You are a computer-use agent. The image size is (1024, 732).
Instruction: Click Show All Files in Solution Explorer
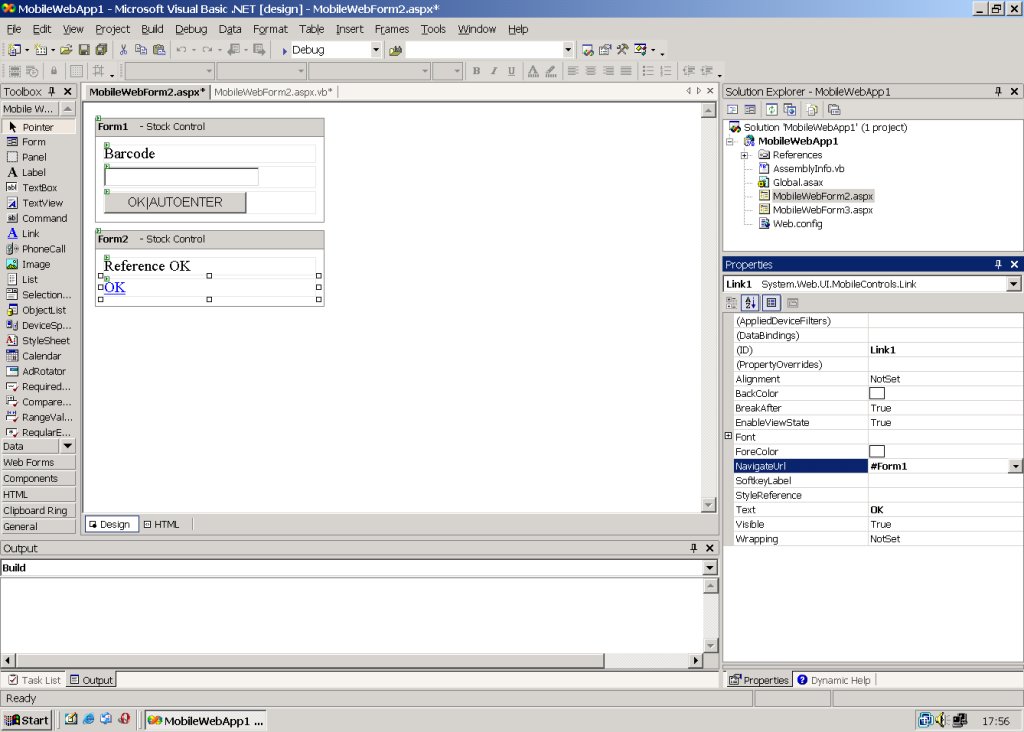[812, 110]
